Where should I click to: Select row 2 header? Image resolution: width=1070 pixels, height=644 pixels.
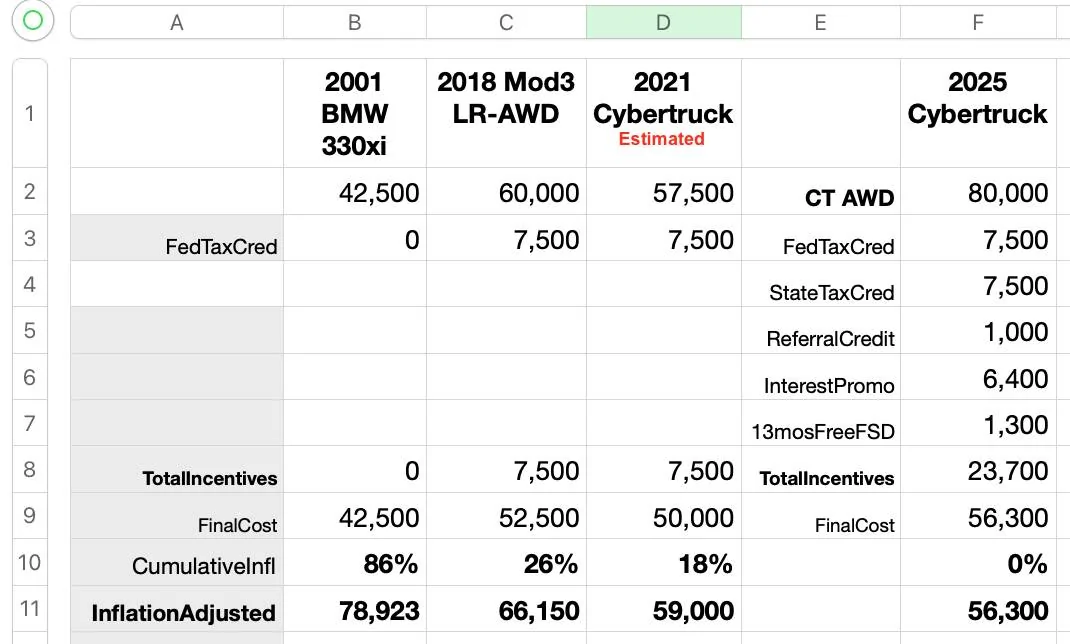[30, 191]
